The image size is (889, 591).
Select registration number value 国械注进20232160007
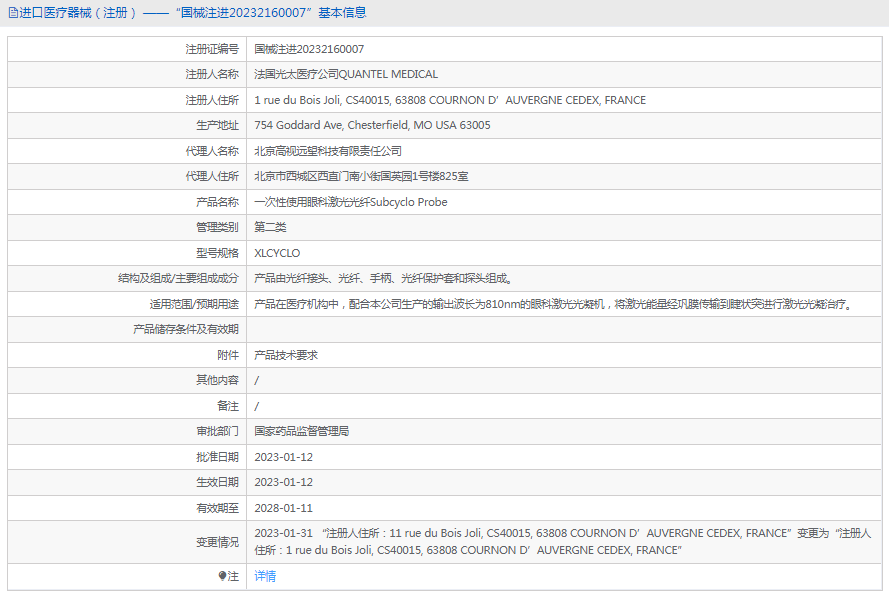click(309, 49)
